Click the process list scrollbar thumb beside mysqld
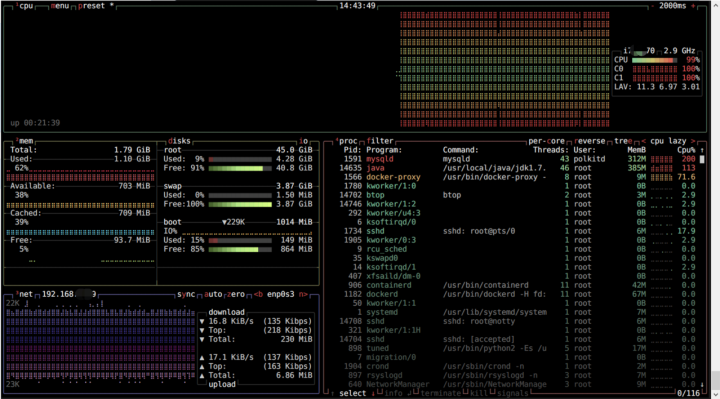The image size is (720, 399). coord(702,159)
